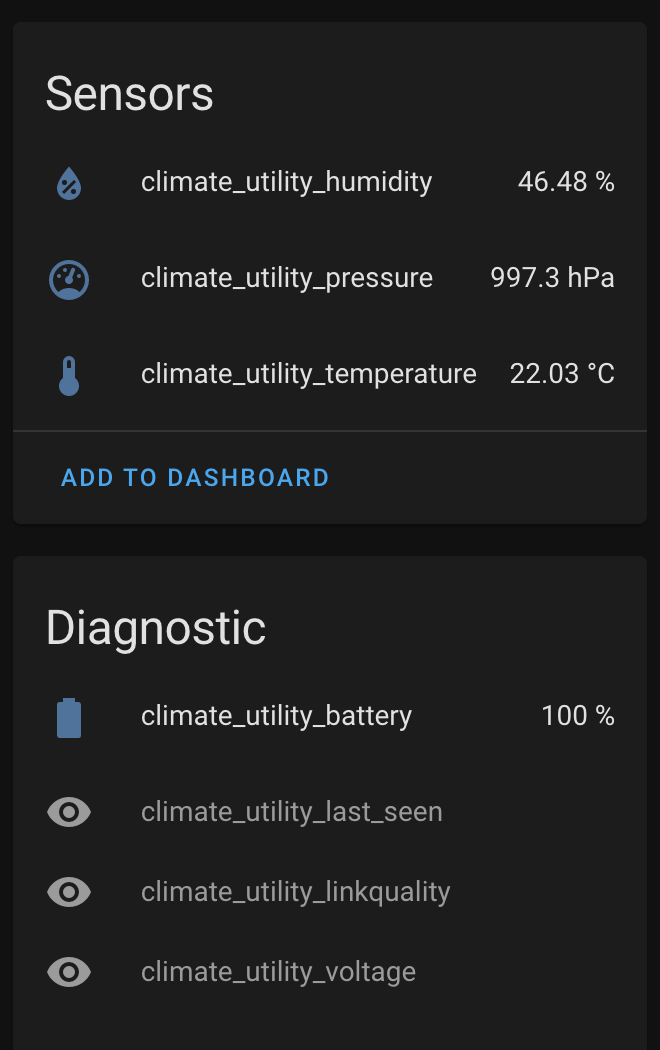660x1050 pixels.
Task: Toggle visibility of climate_utility_linkquality
Action: (x=68, y=892)
